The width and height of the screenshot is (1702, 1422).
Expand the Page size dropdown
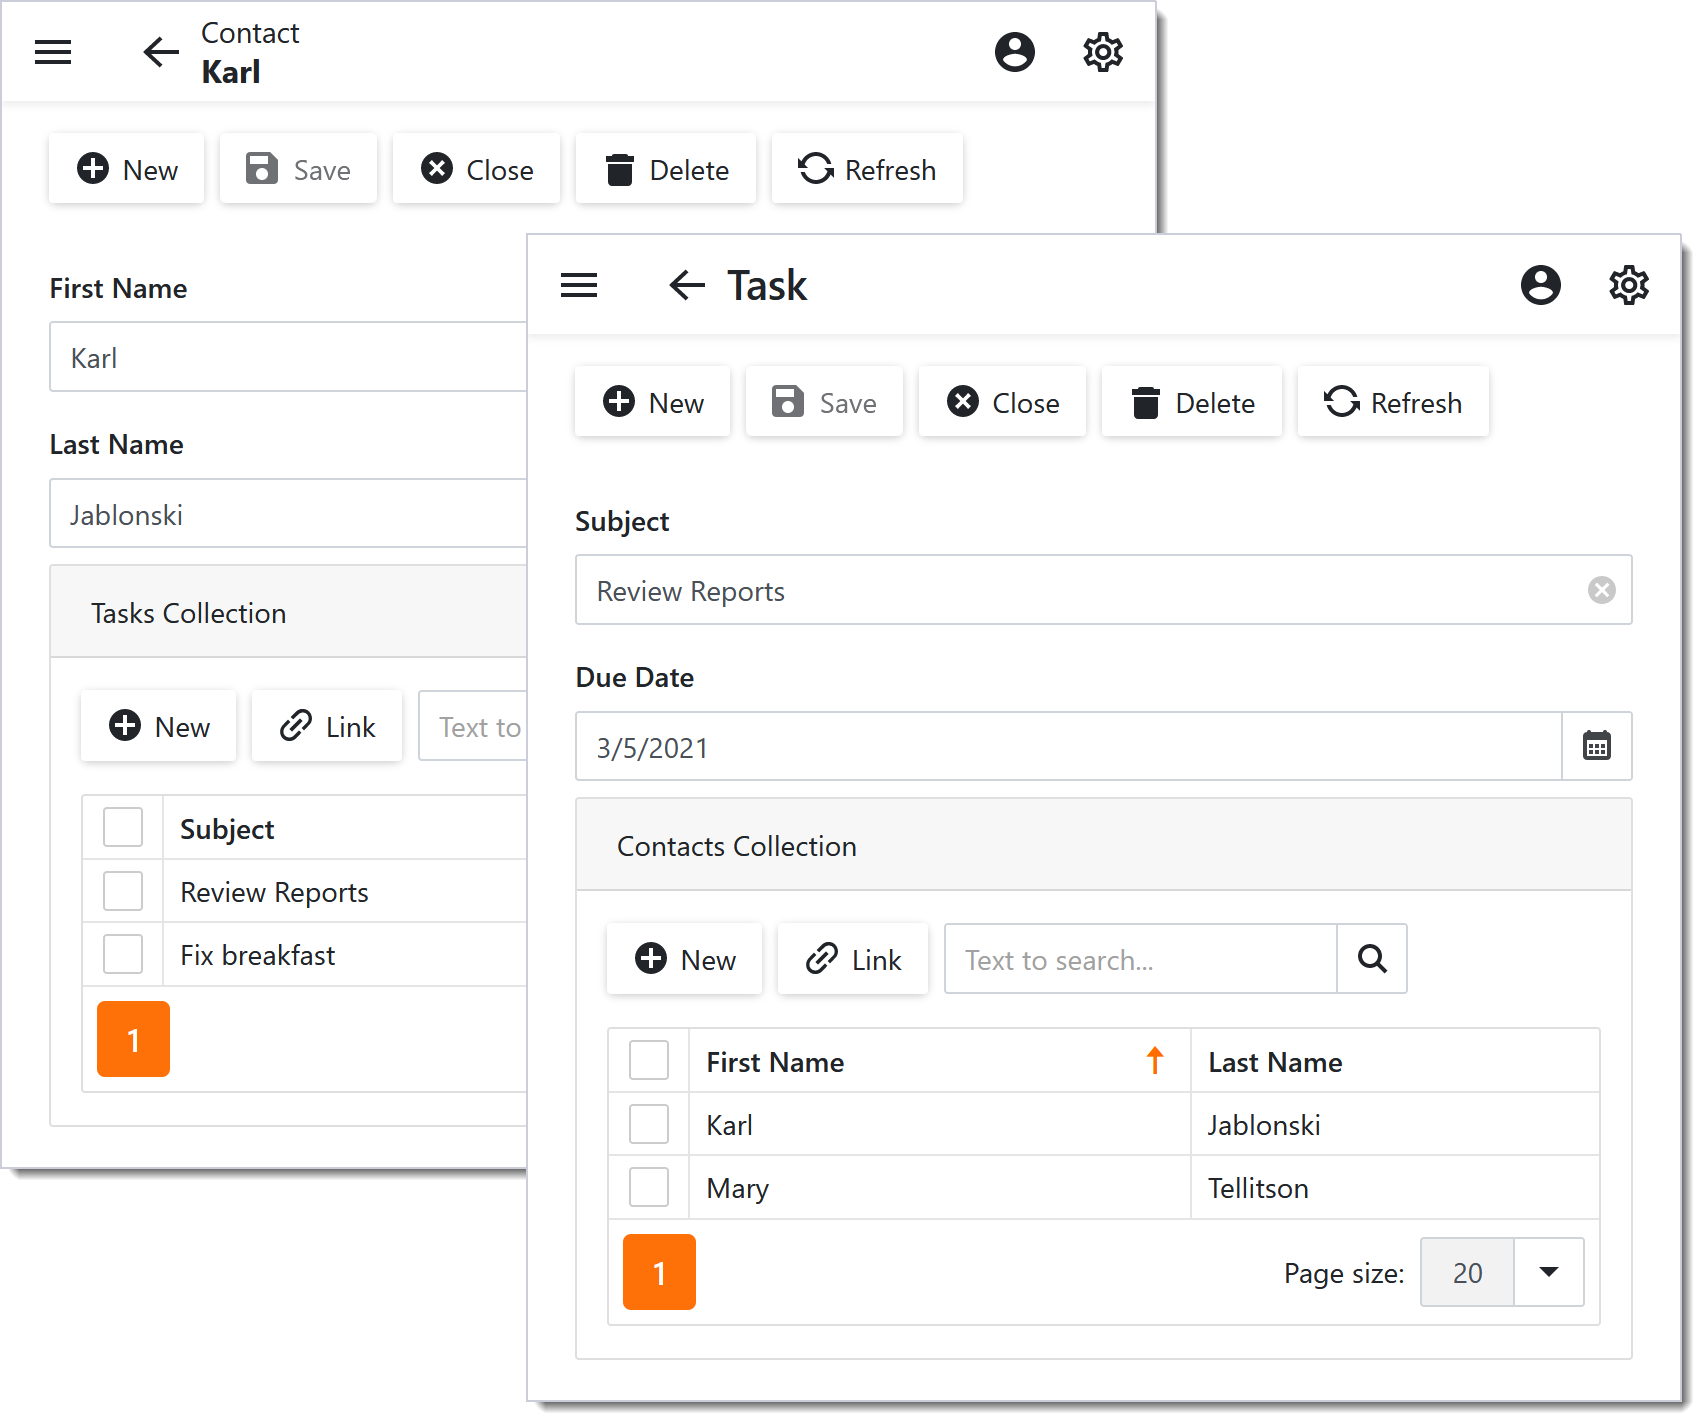tap(1548, 1273)
